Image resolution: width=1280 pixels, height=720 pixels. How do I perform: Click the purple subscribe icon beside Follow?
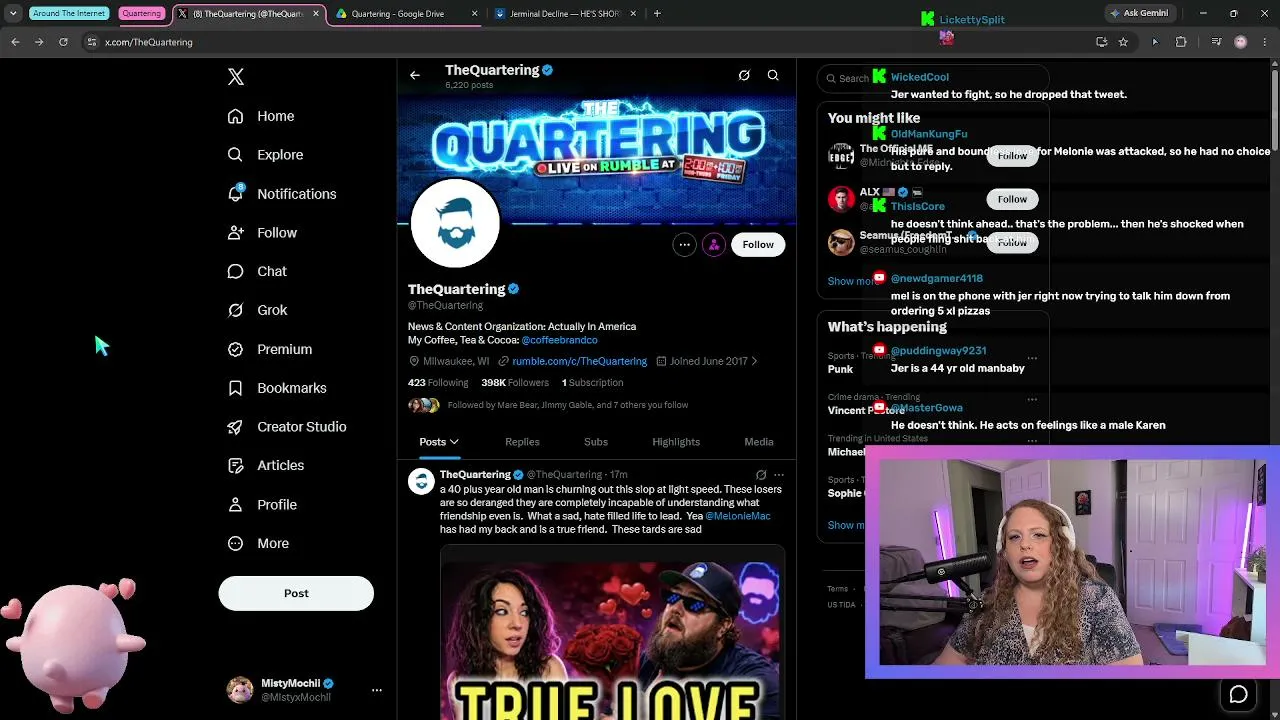(x=714, y=245)
